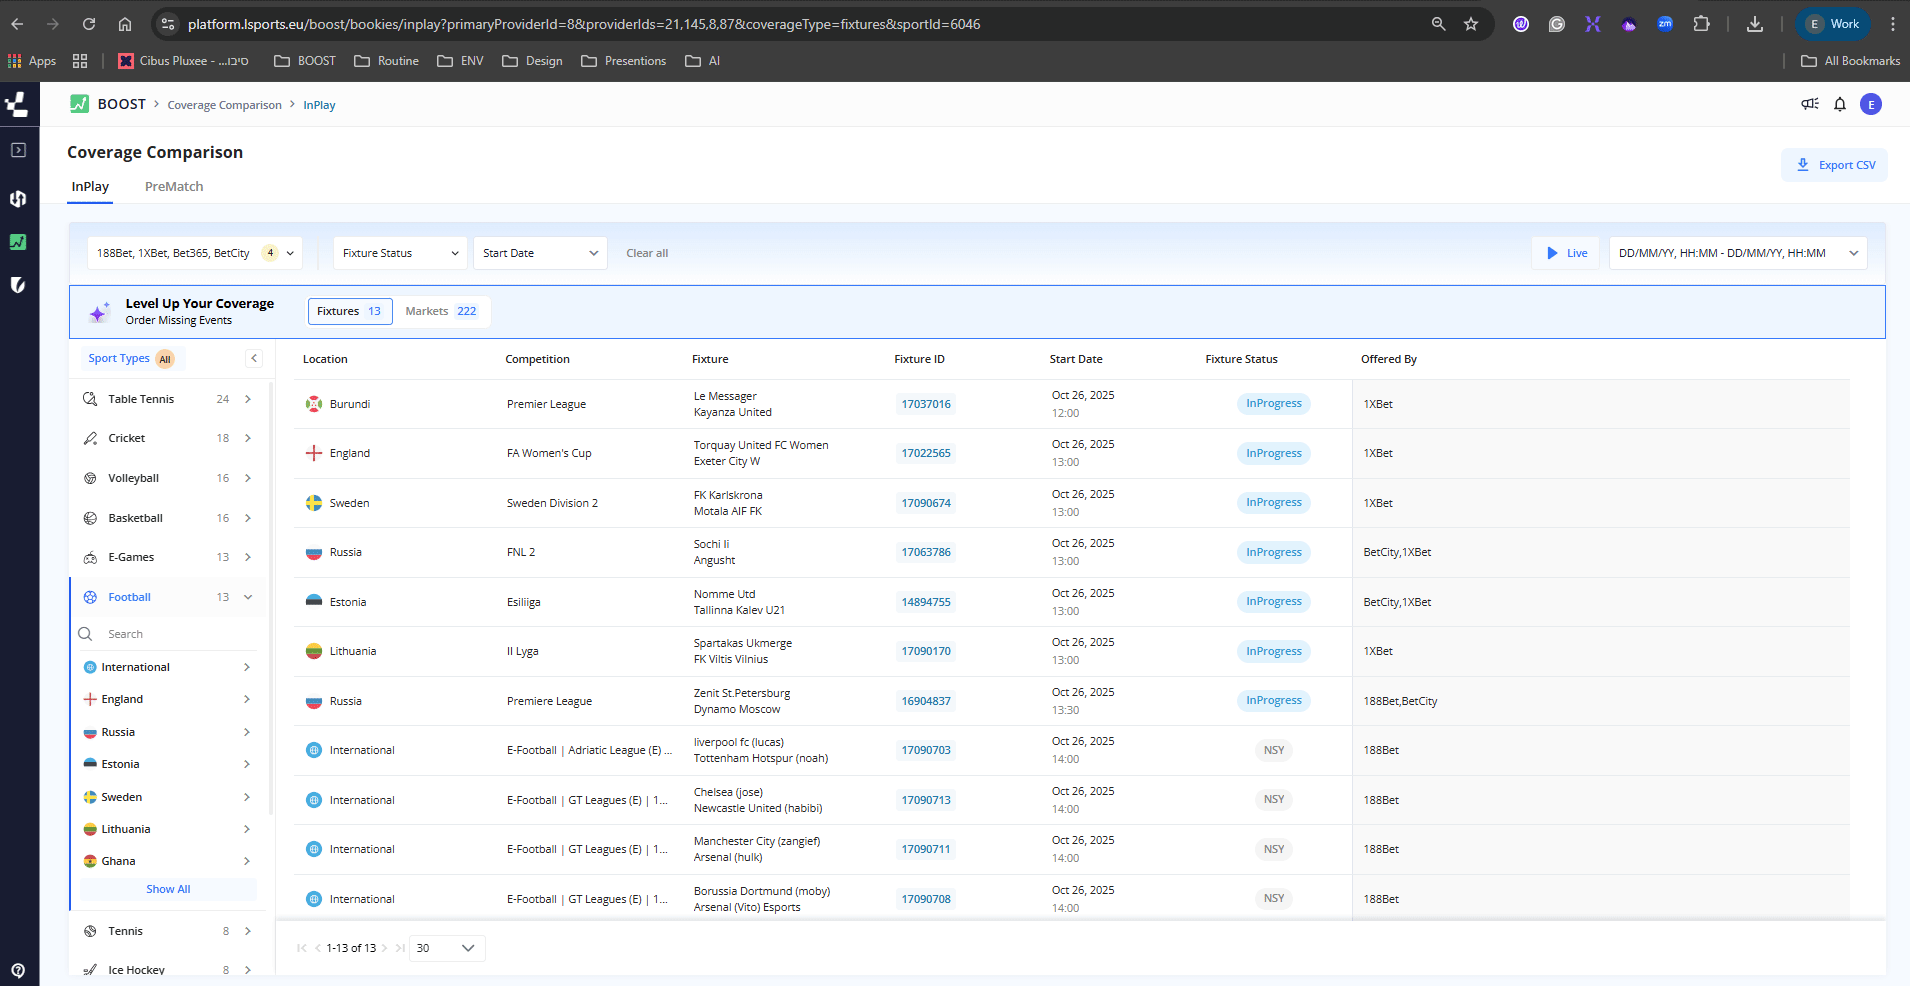Open the user avatar profile menu

coord(1870,104)
